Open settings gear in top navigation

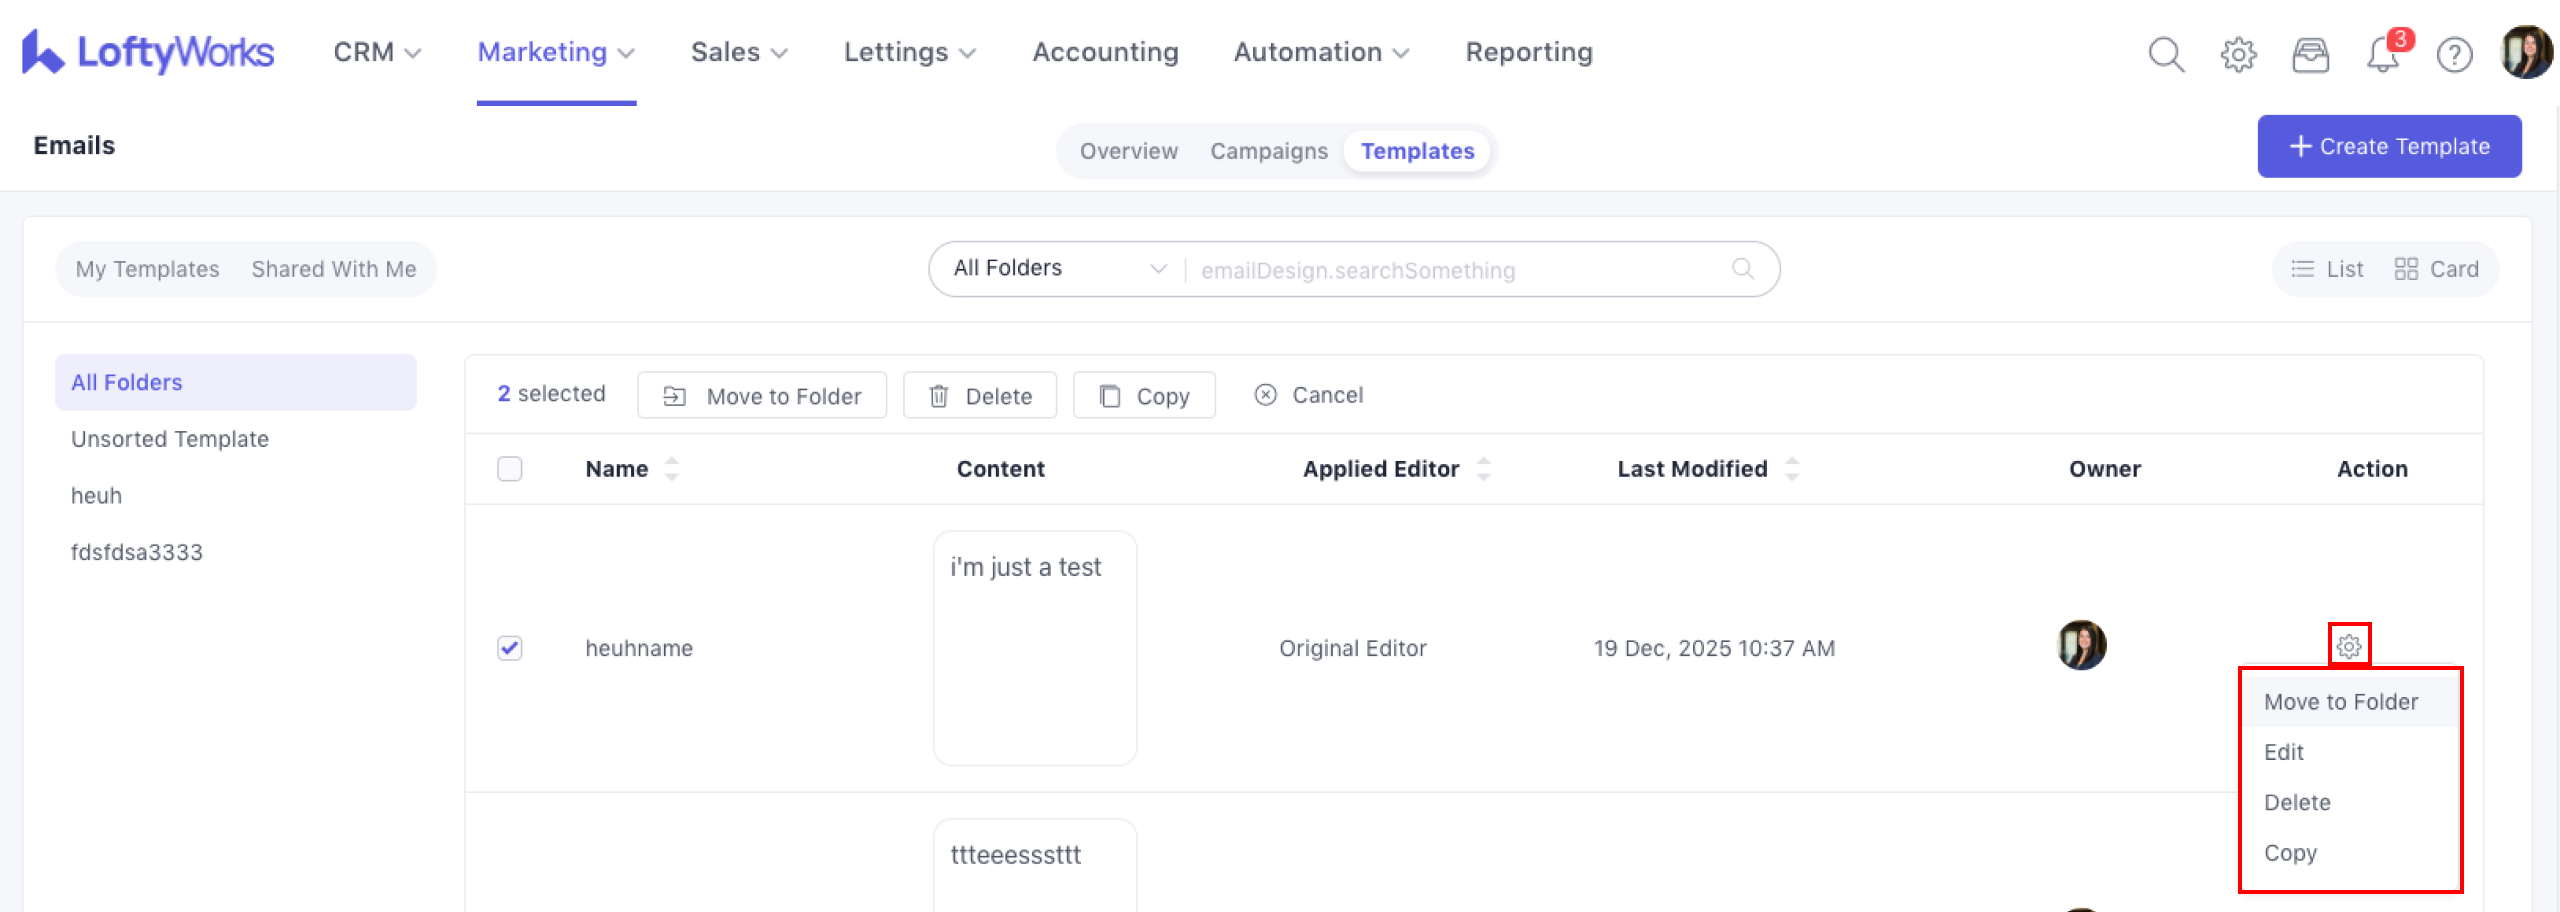2238,54
